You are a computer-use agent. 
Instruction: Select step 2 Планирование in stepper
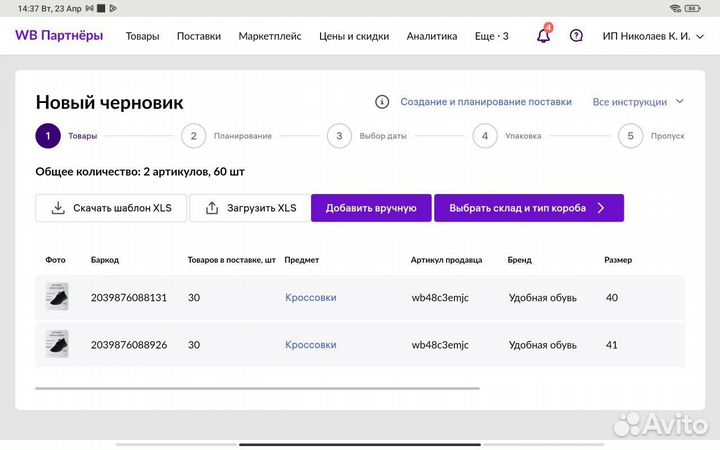194,136
